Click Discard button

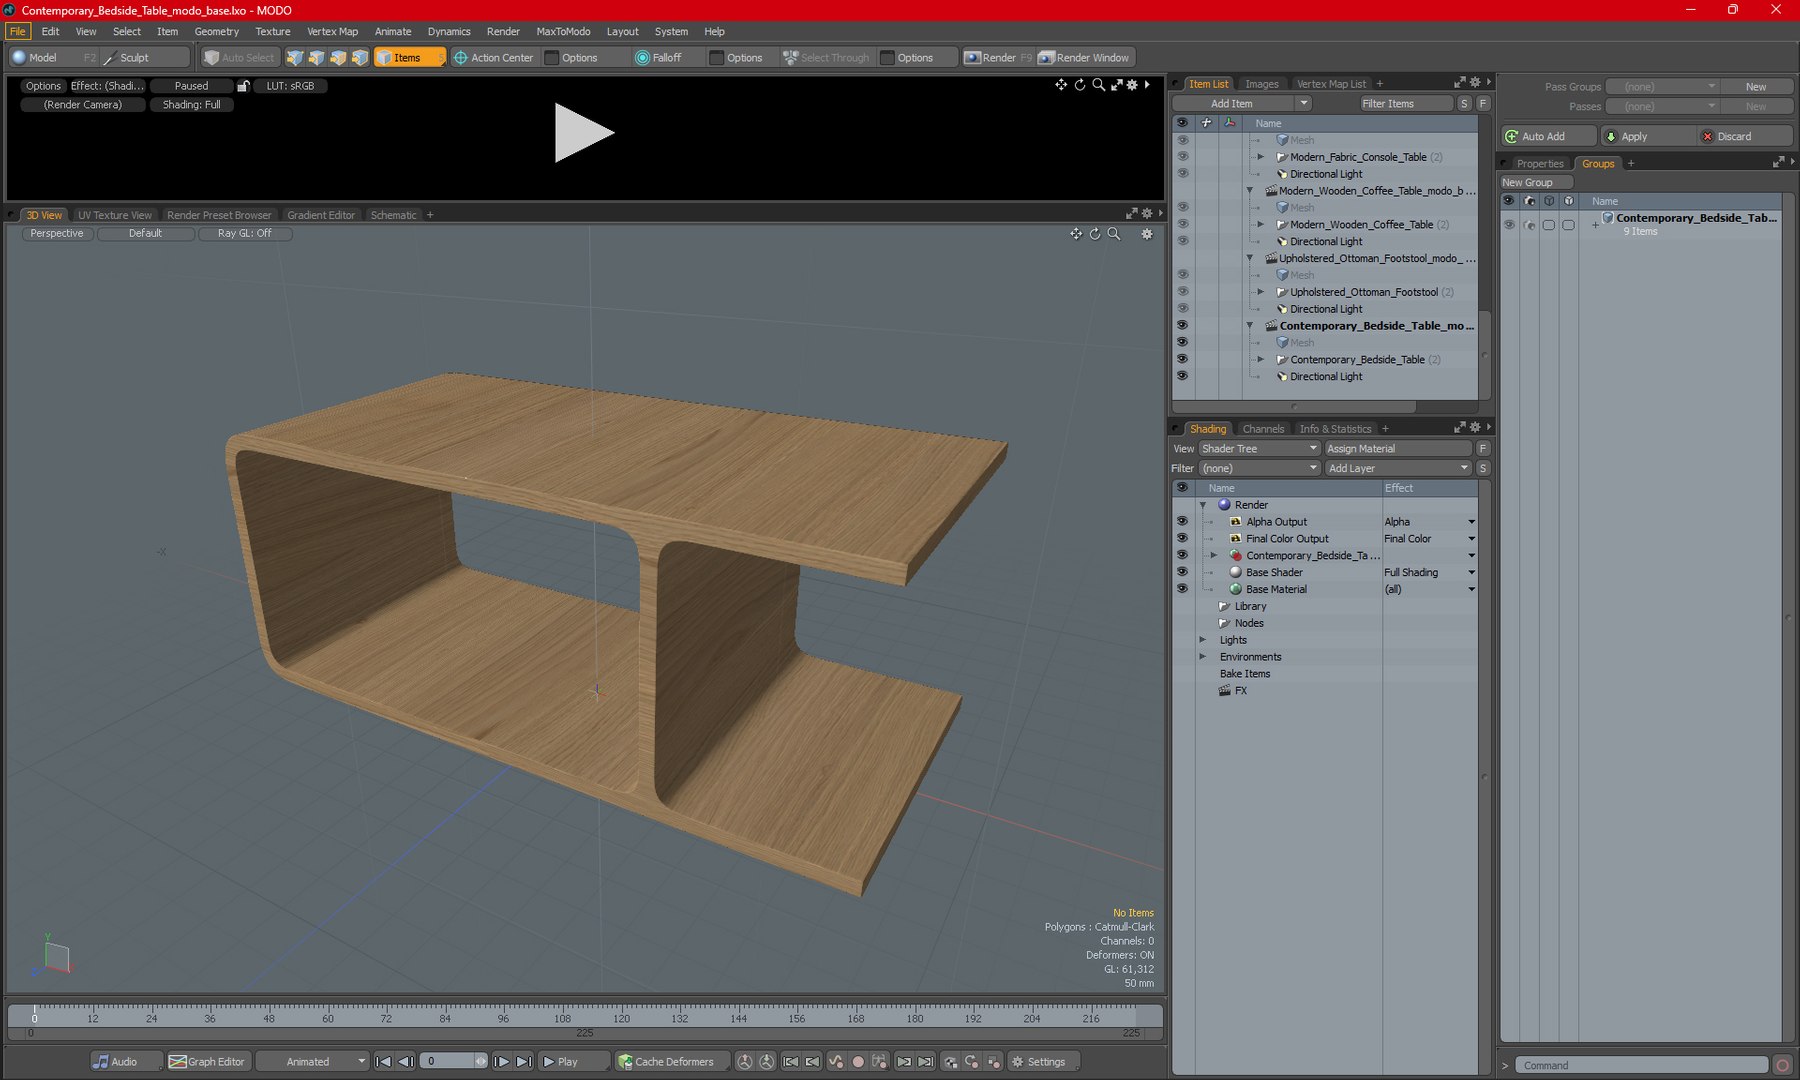1744,136
